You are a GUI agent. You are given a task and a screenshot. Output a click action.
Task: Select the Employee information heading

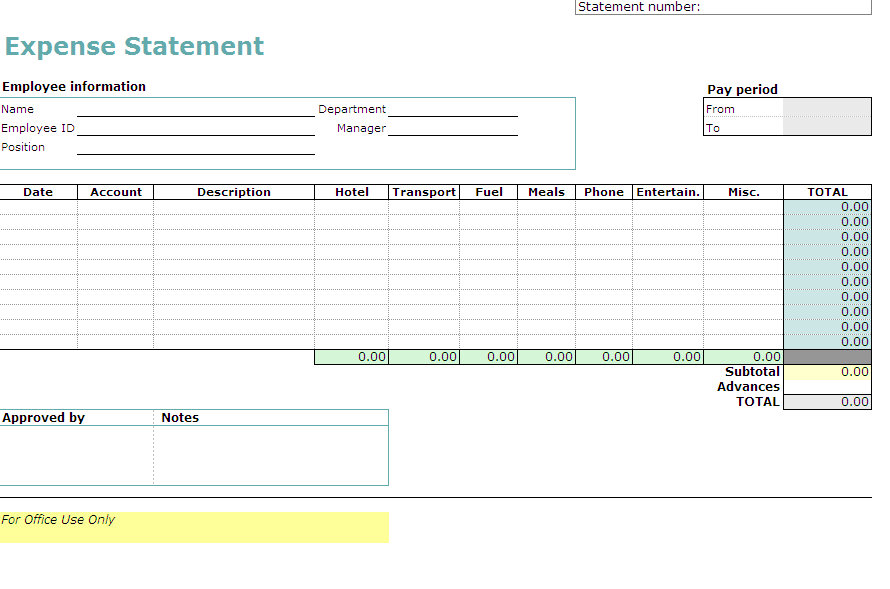pyautogui.click(x=74, y=87)
